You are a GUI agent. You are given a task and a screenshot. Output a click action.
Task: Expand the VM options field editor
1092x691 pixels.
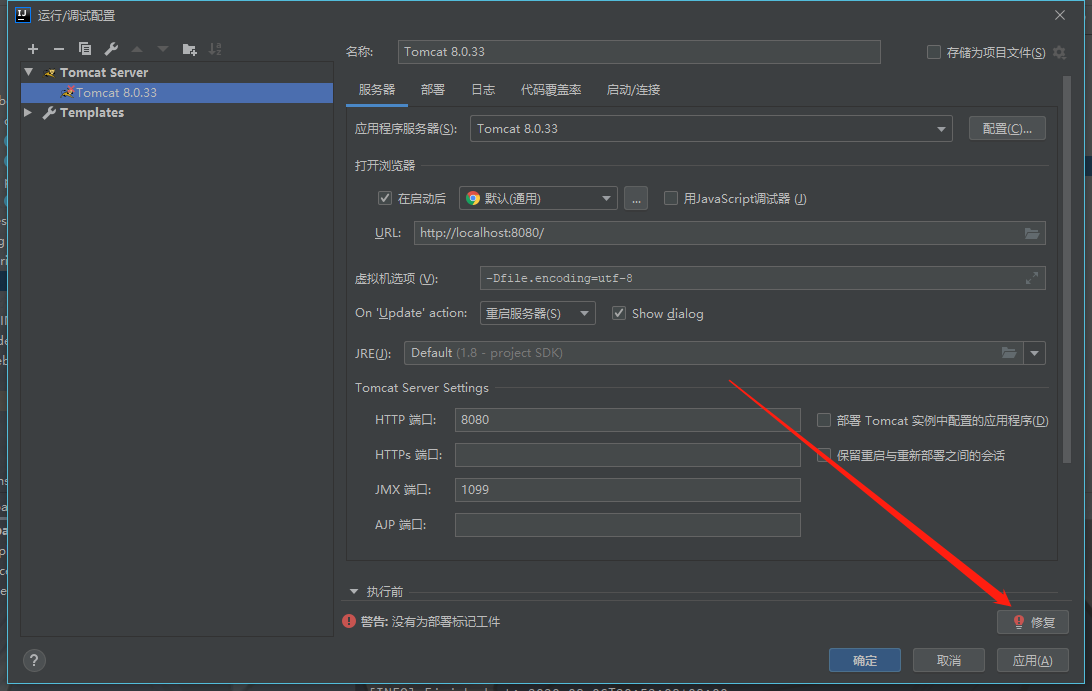click(x=1032, y=278)
